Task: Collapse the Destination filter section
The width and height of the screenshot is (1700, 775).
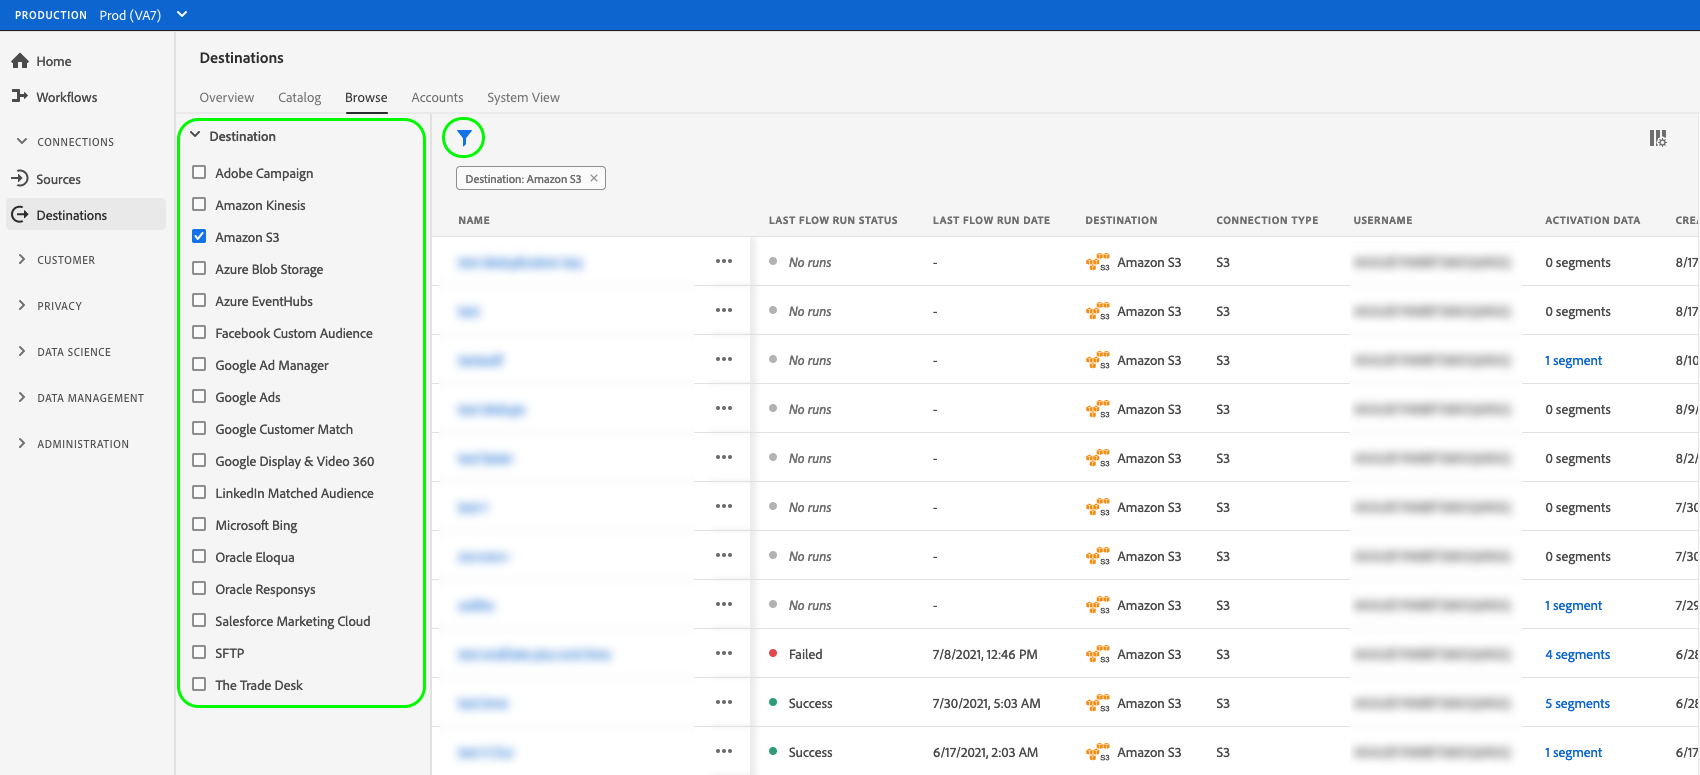Action: [195, 135]
